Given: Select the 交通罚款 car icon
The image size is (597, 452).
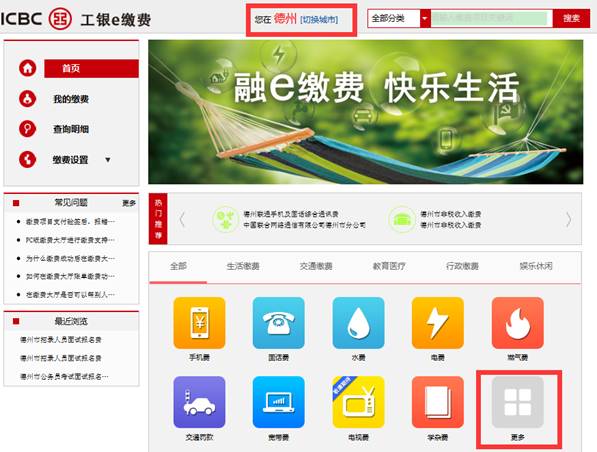Looking at the screenshot, I should tap(199, 402).
